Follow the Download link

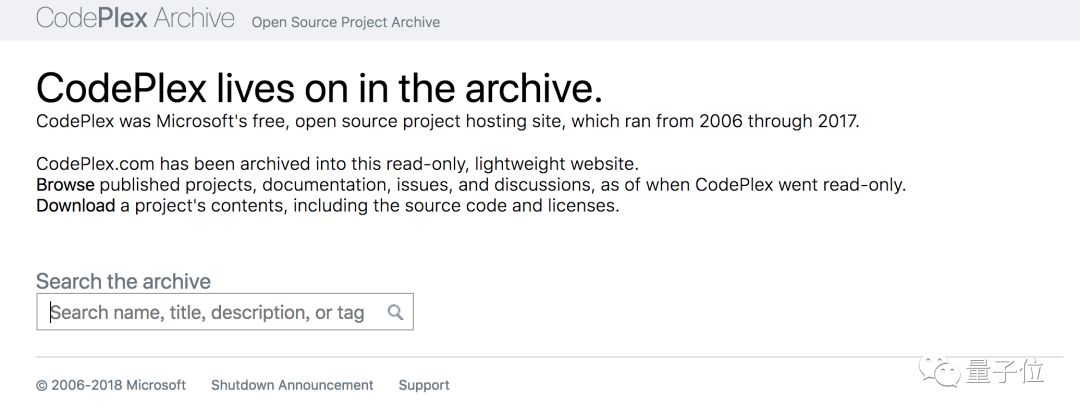[x=75, y=206]
